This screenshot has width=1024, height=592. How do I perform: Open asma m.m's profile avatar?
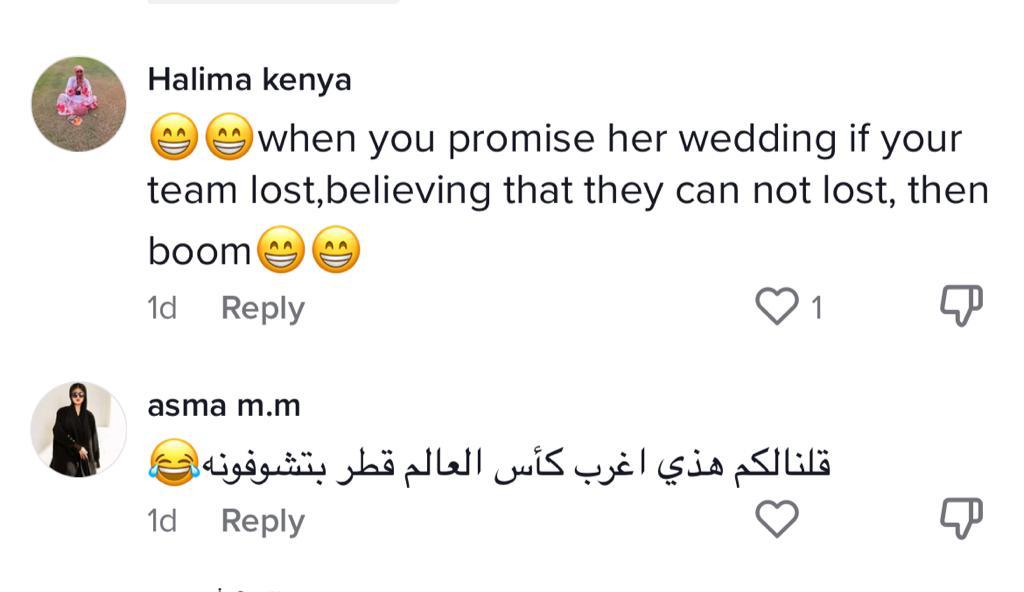pos(79,428)
